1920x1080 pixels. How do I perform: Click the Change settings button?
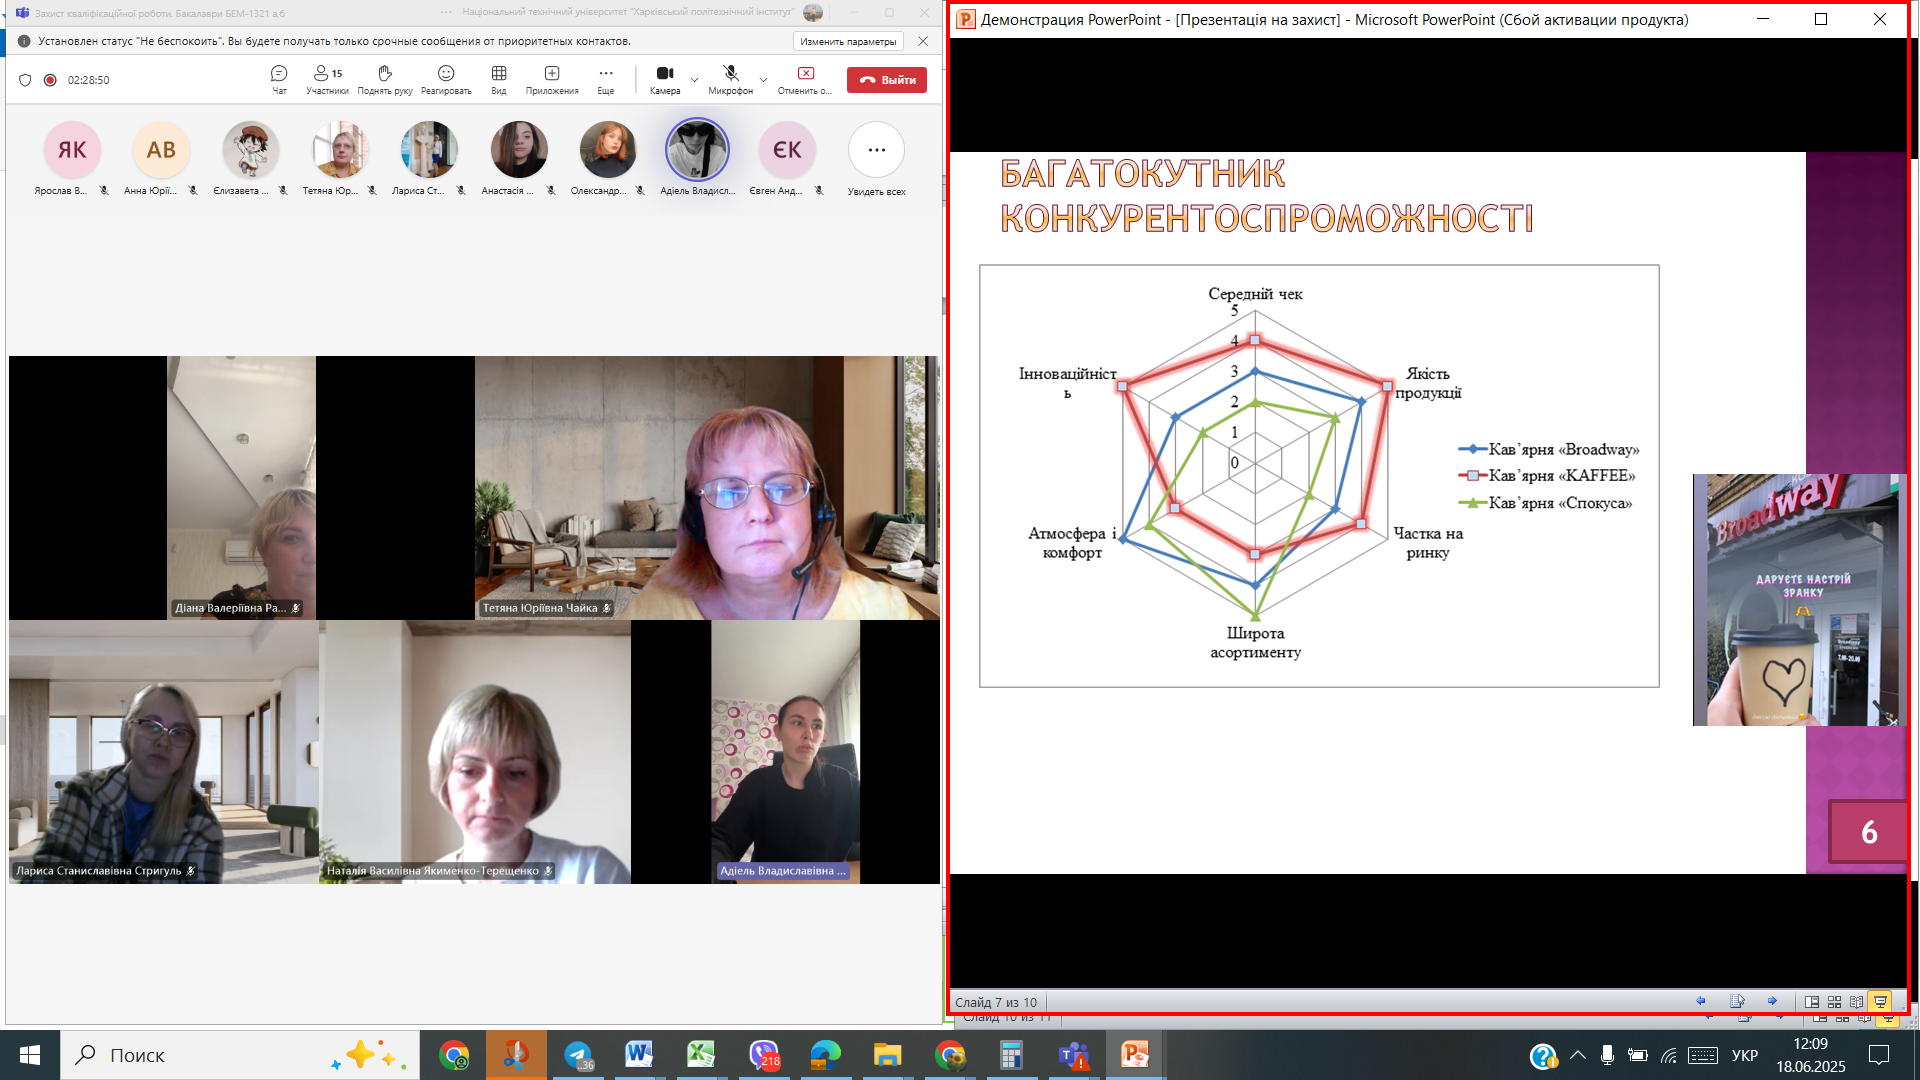pyautogui.click(x=848, y=41)
